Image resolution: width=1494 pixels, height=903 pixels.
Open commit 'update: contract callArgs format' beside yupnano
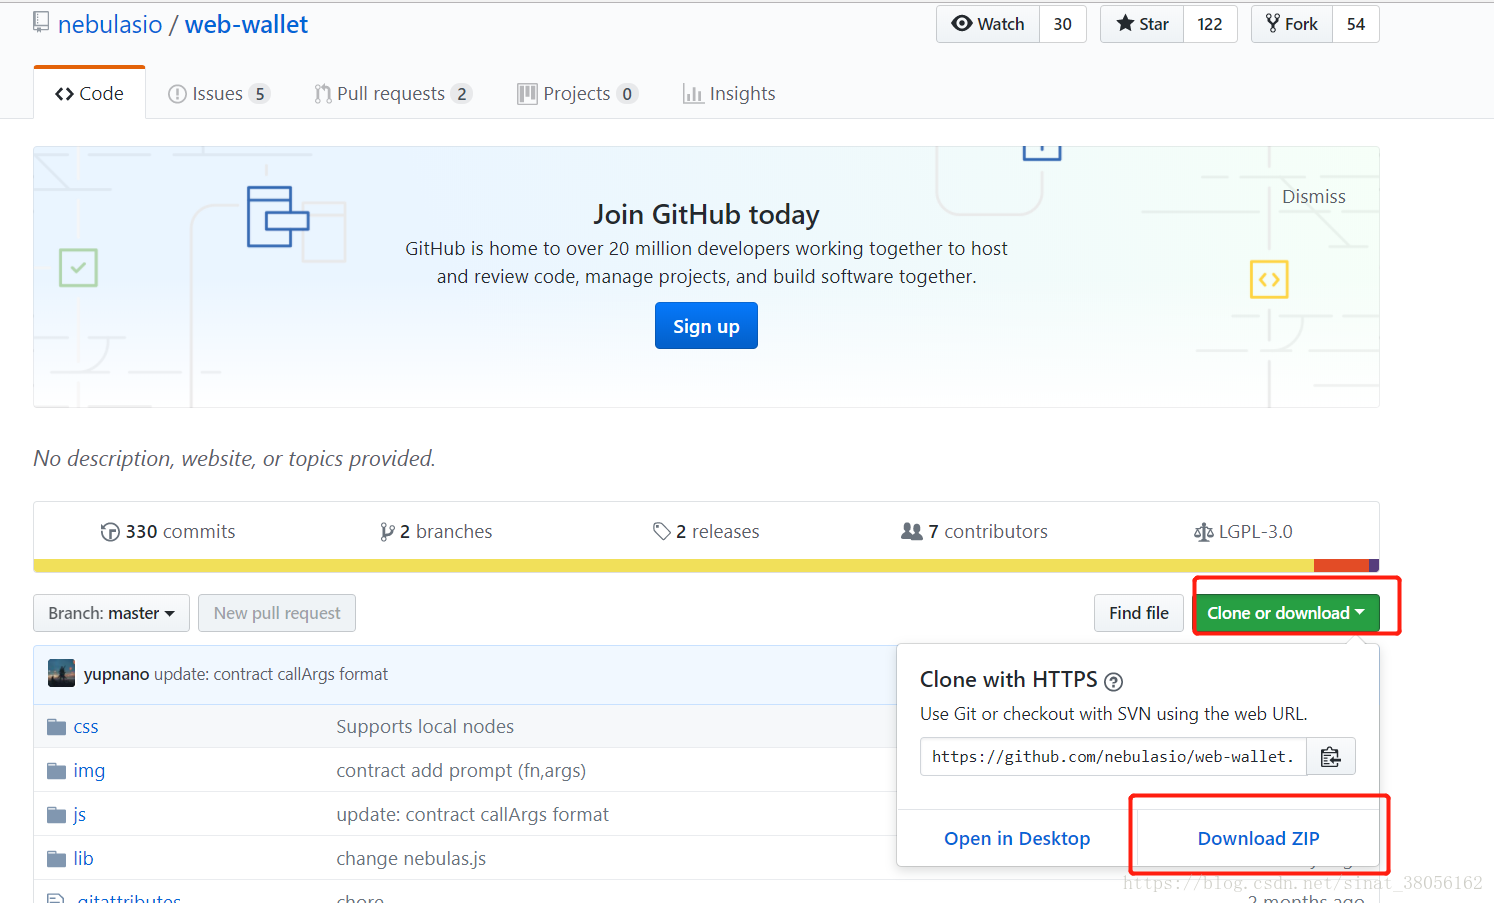271,674
